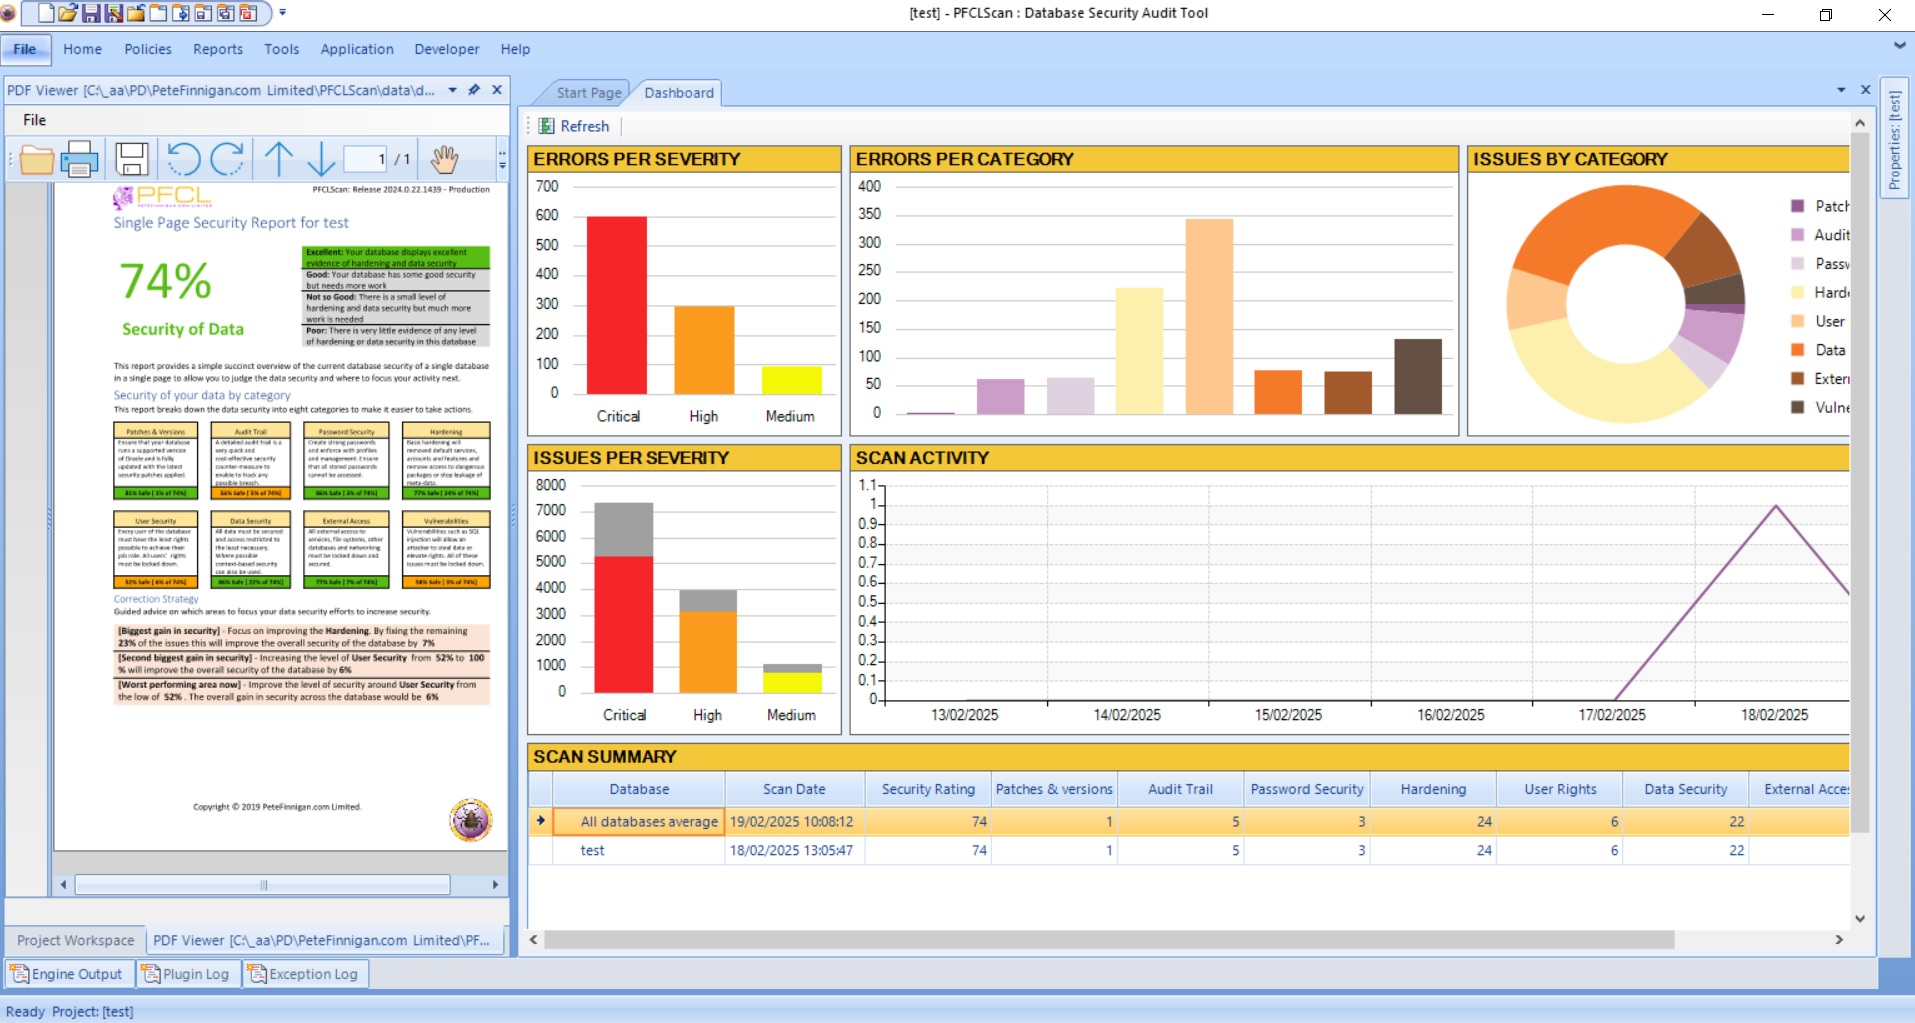Viewport: 1915px width, 1023px height.
Task: Close the PDF Viewer panel
Action: pos(497,90)
